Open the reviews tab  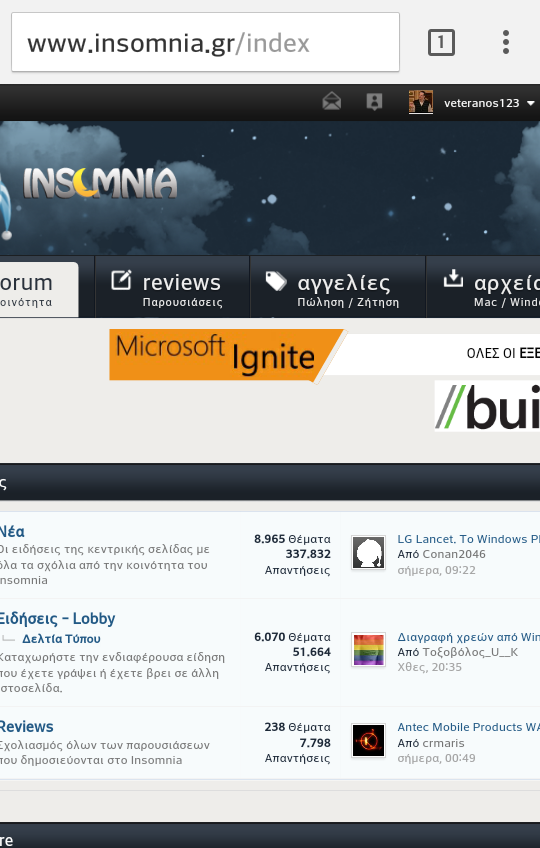pos(172,287)
